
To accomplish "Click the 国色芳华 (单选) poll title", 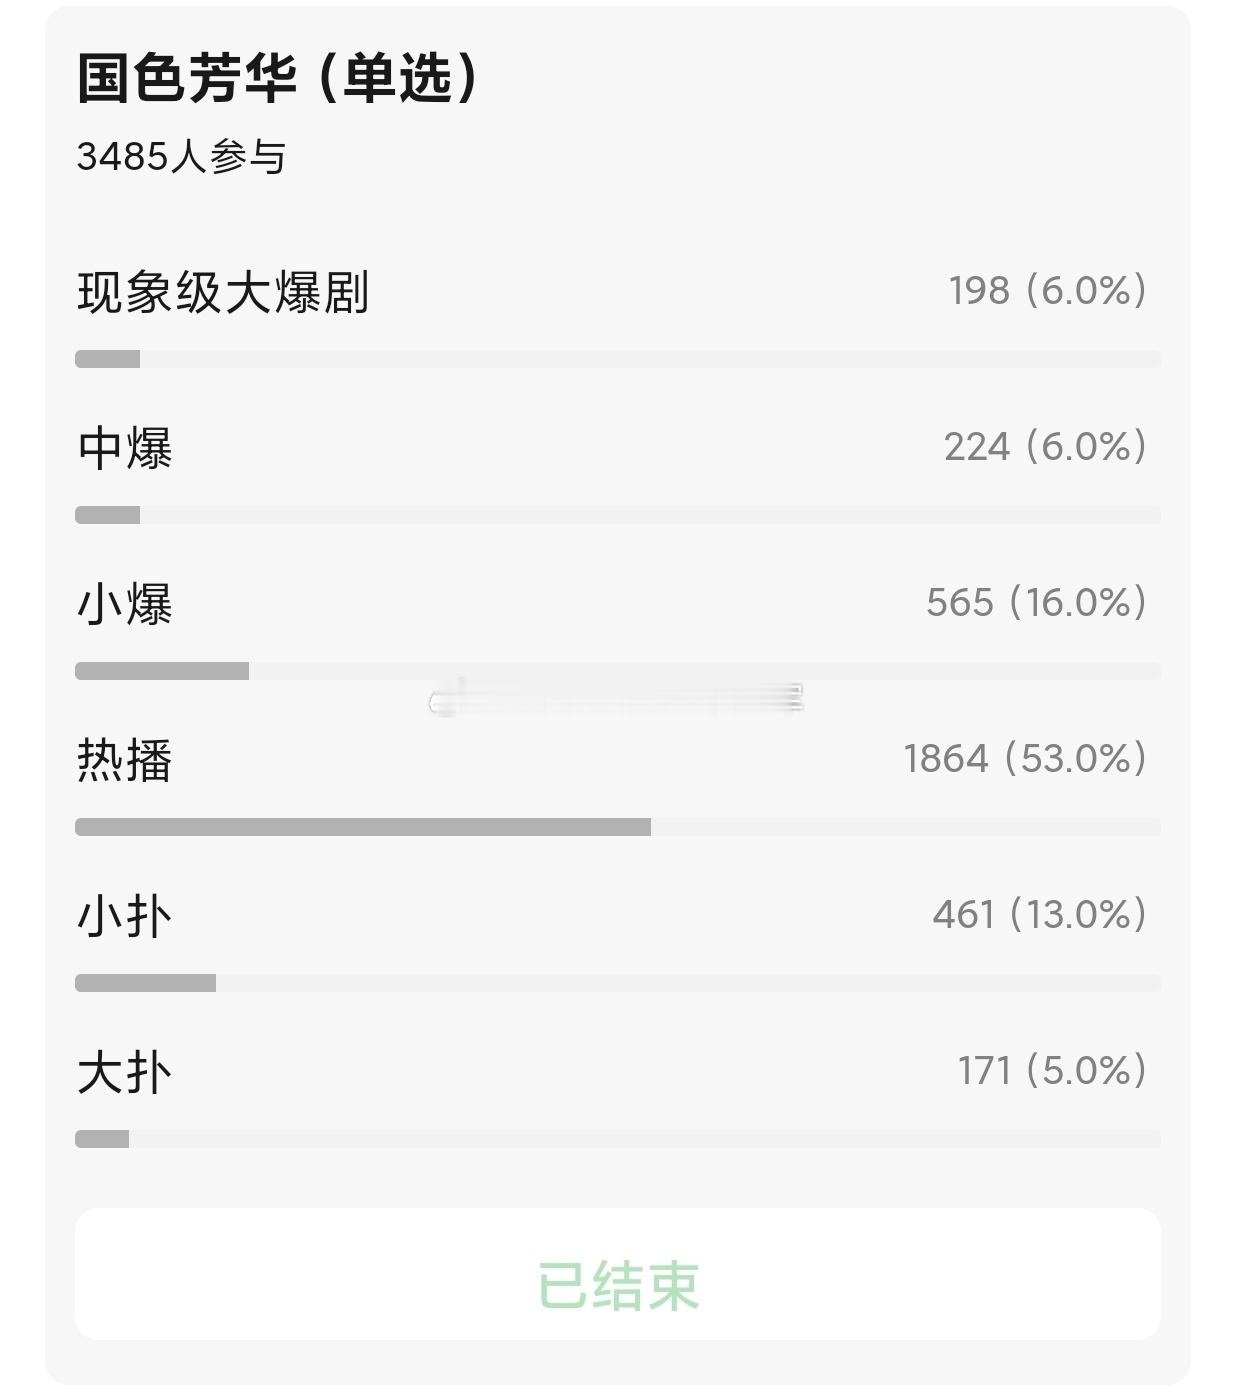I will tap(279, 78).
